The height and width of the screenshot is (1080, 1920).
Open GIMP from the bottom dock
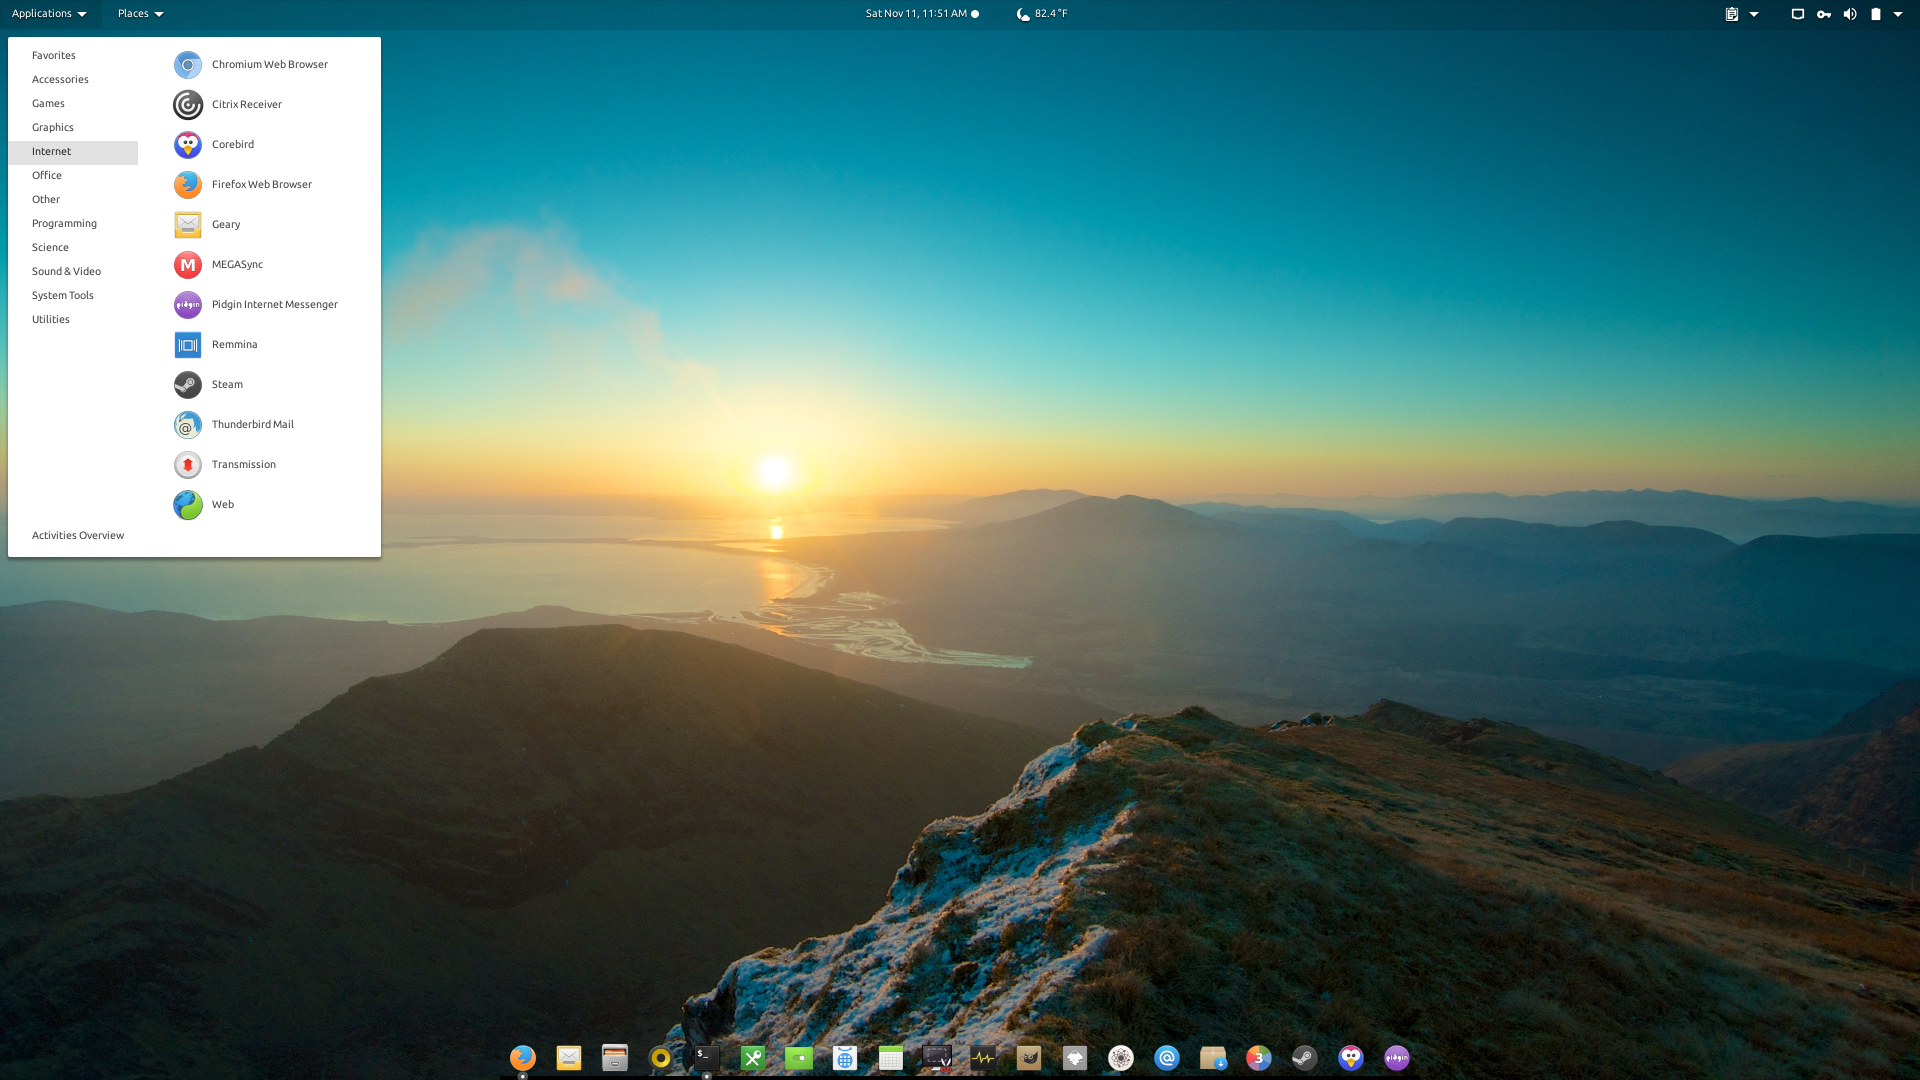pos(1028,1057)
